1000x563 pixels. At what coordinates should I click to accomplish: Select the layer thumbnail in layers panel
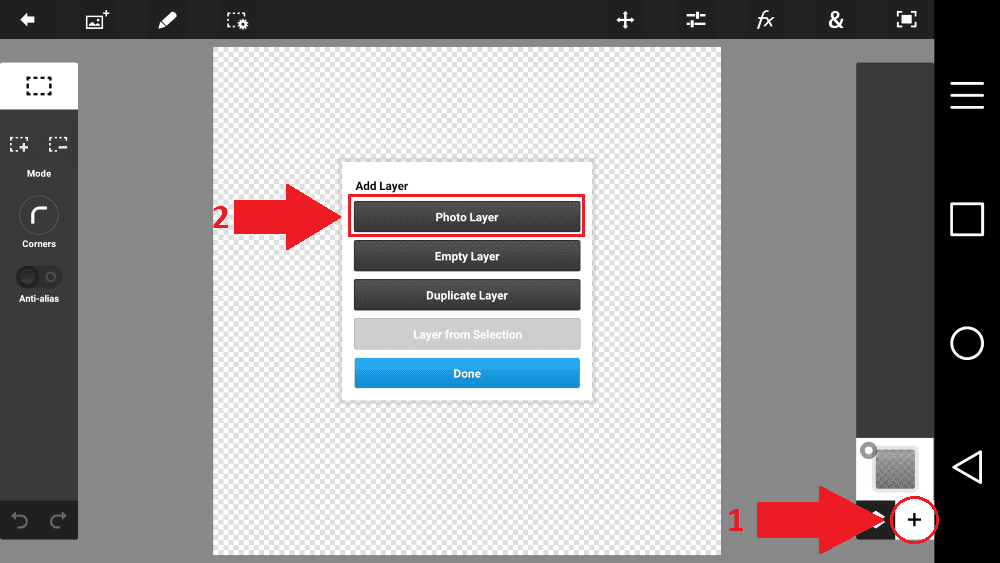point(894,468)
